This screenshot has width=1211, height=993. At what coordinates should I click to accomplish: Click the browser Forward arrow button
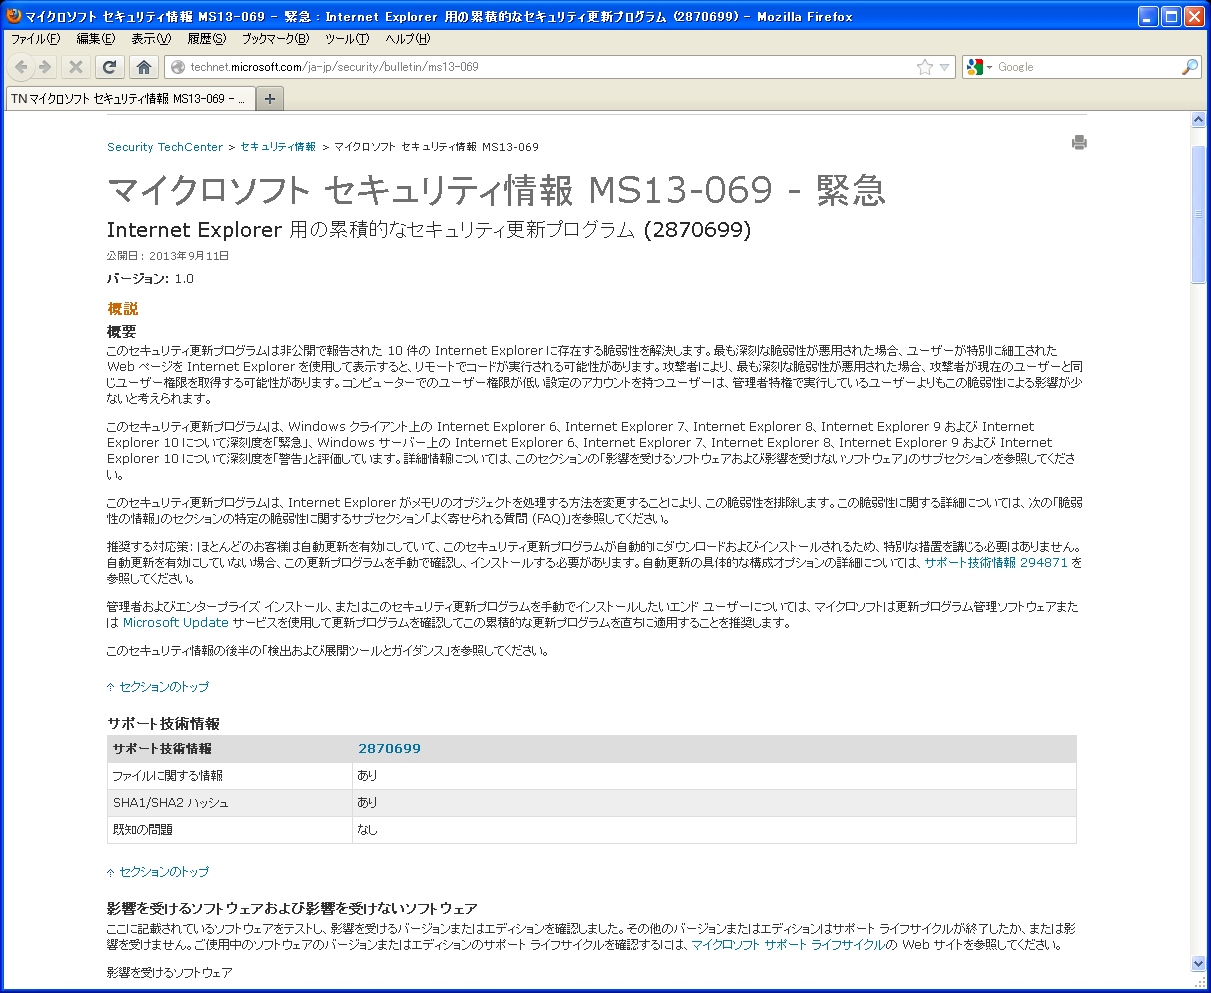(45, 67)
